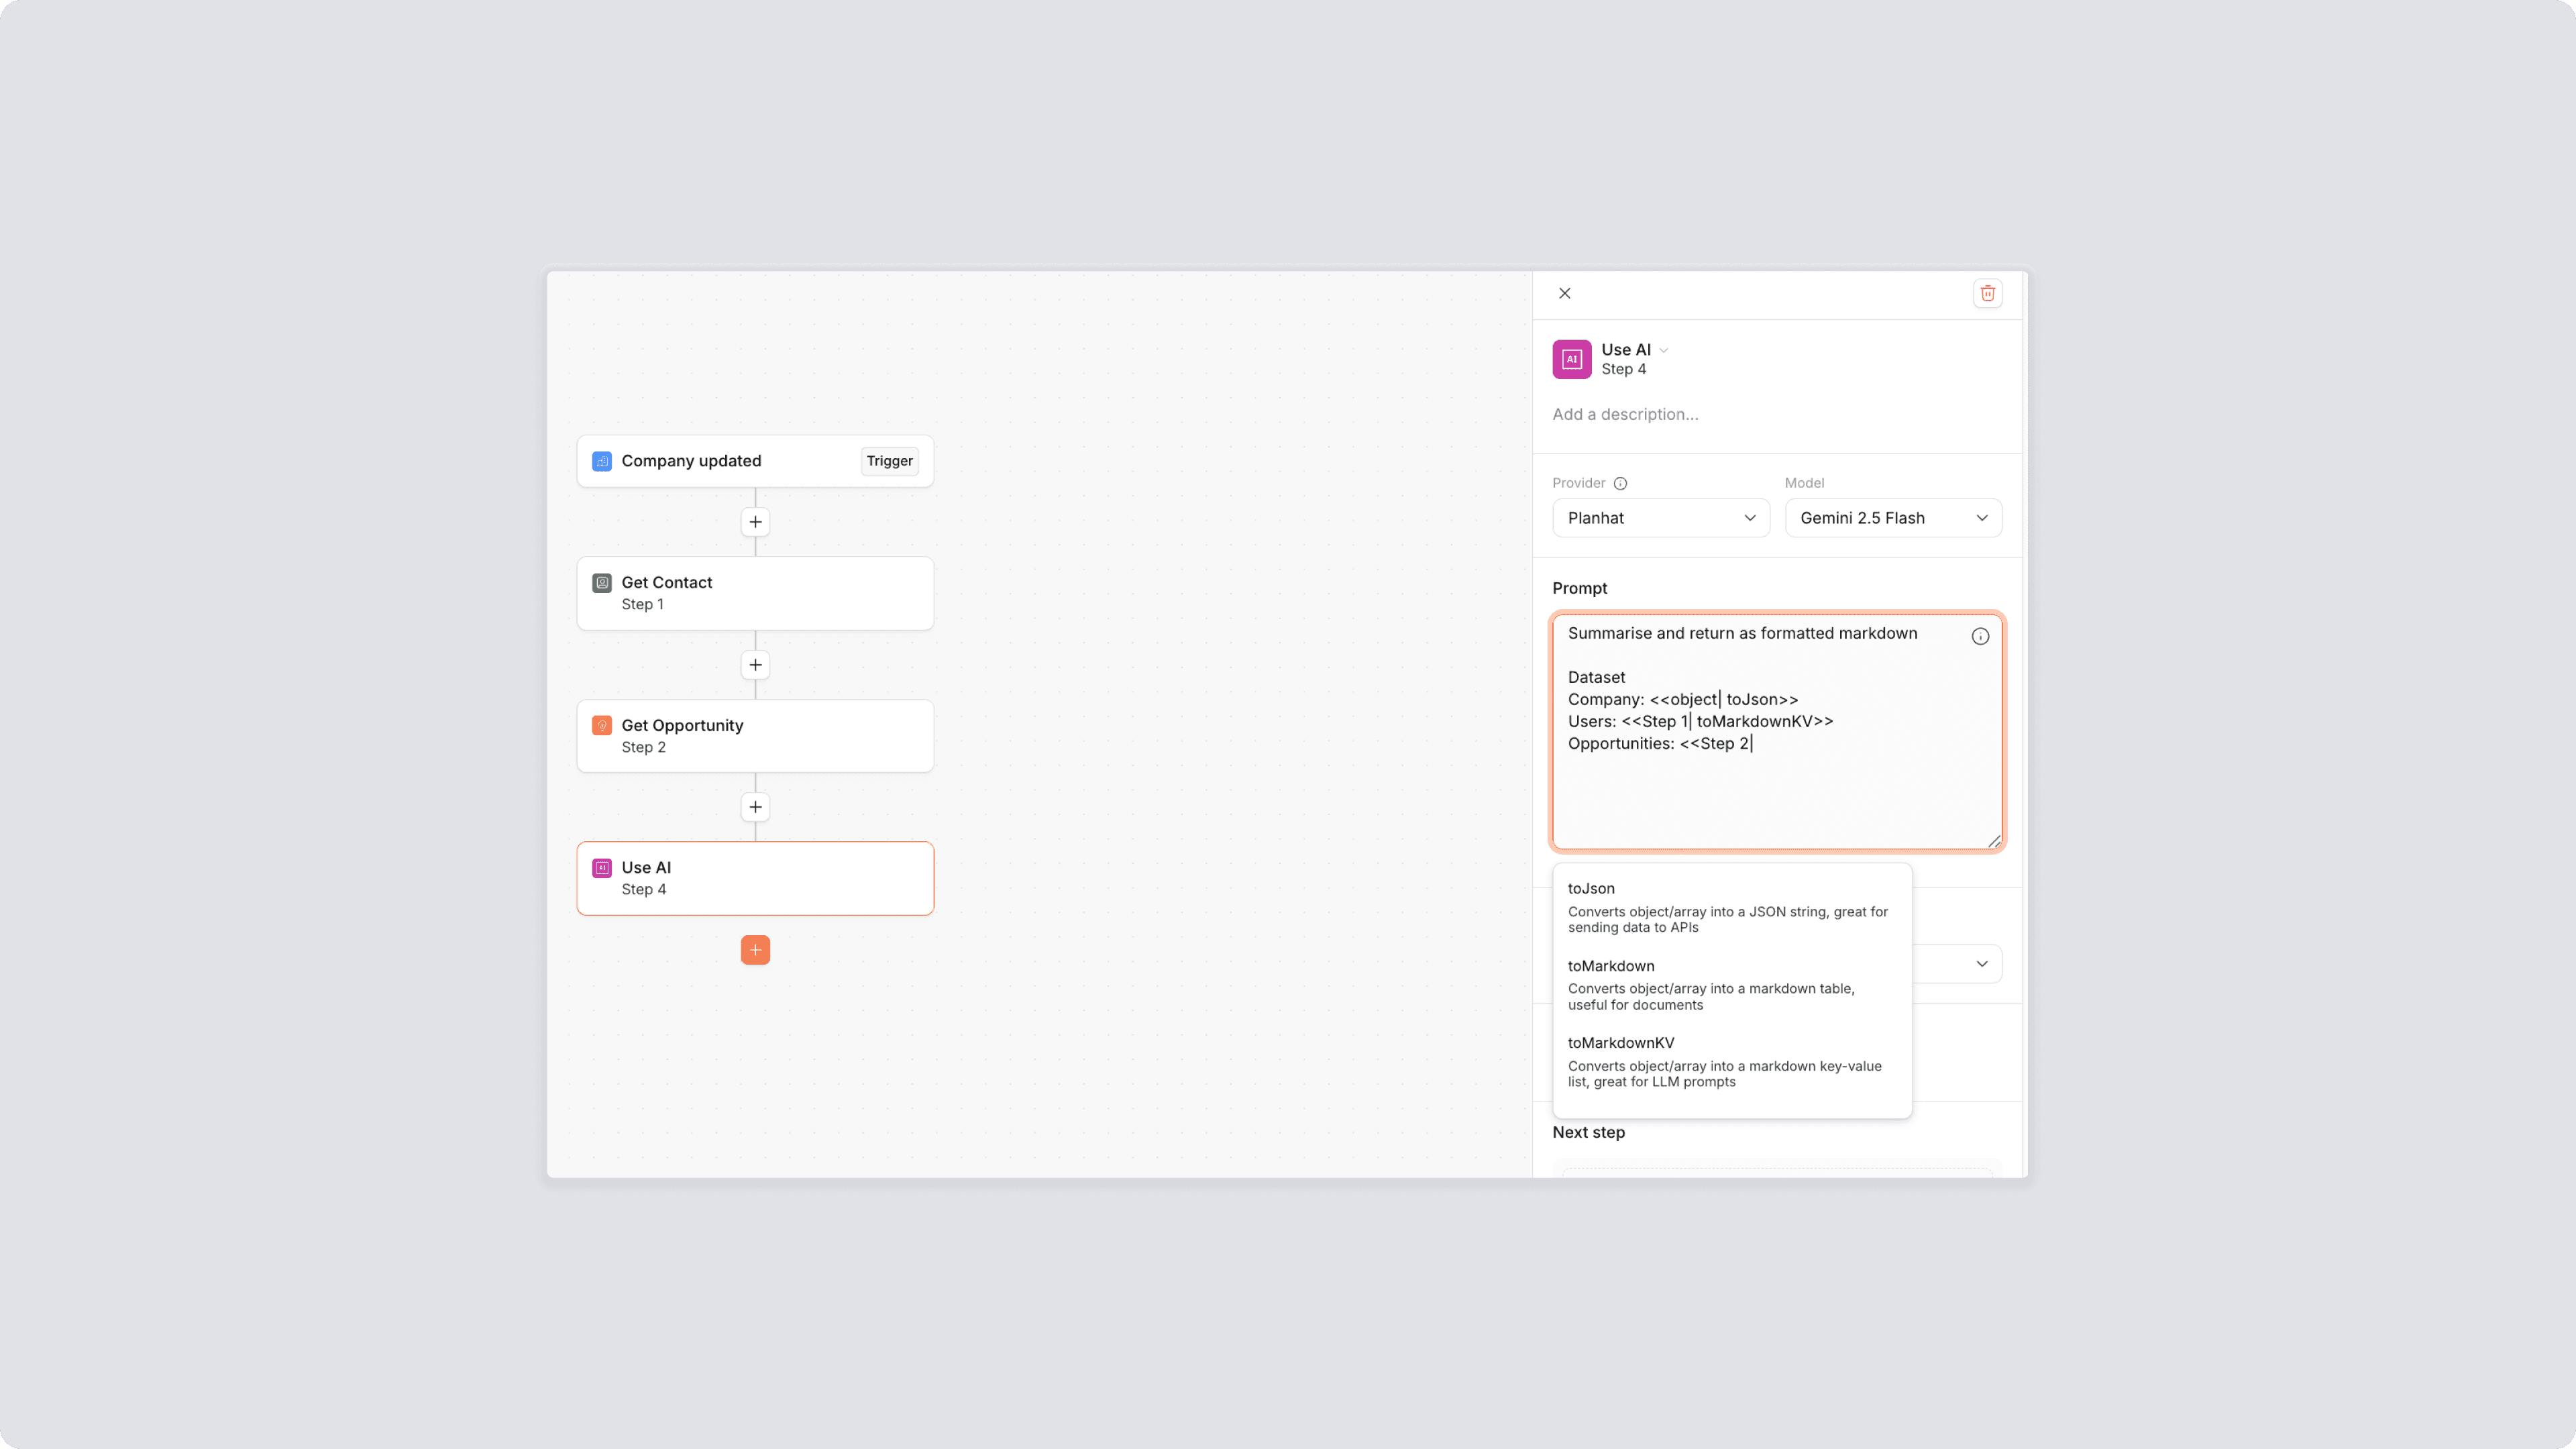Add step above Use AI node
Image resolution: width=2576 pixels, height=1449 pixels.
point(755,807)
